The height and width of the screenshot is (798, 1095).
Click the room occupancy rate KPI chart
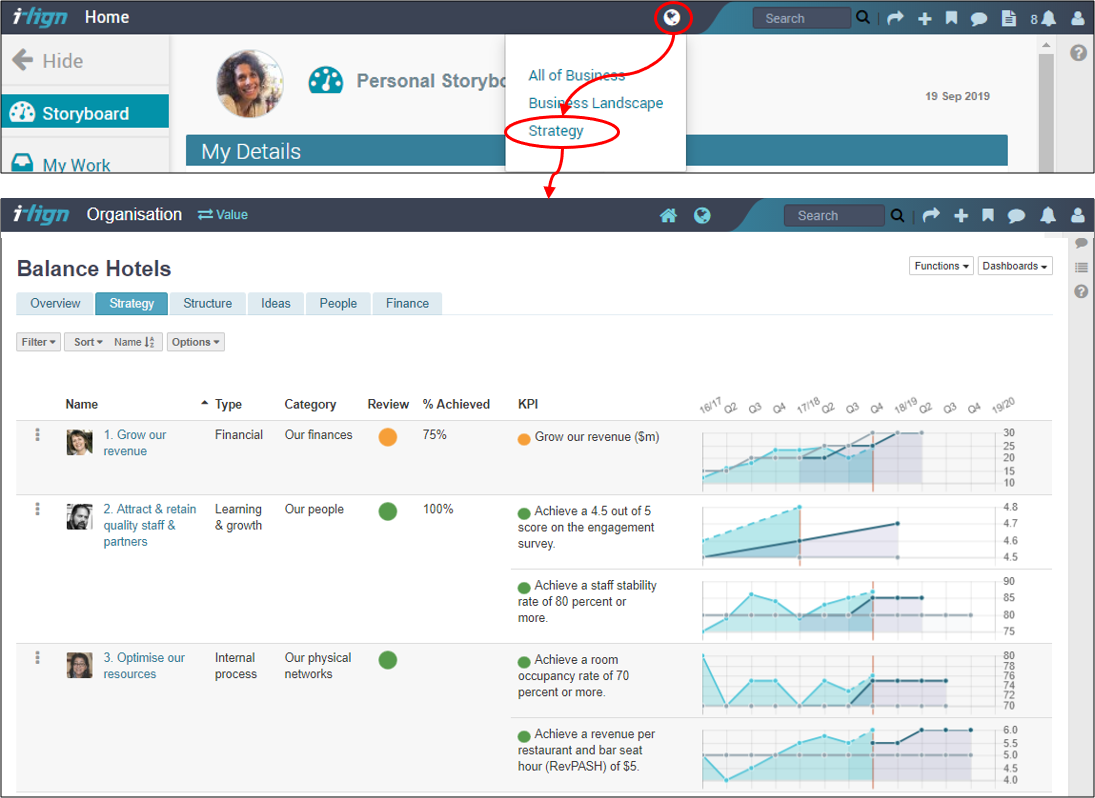click(x=848, y=681)
